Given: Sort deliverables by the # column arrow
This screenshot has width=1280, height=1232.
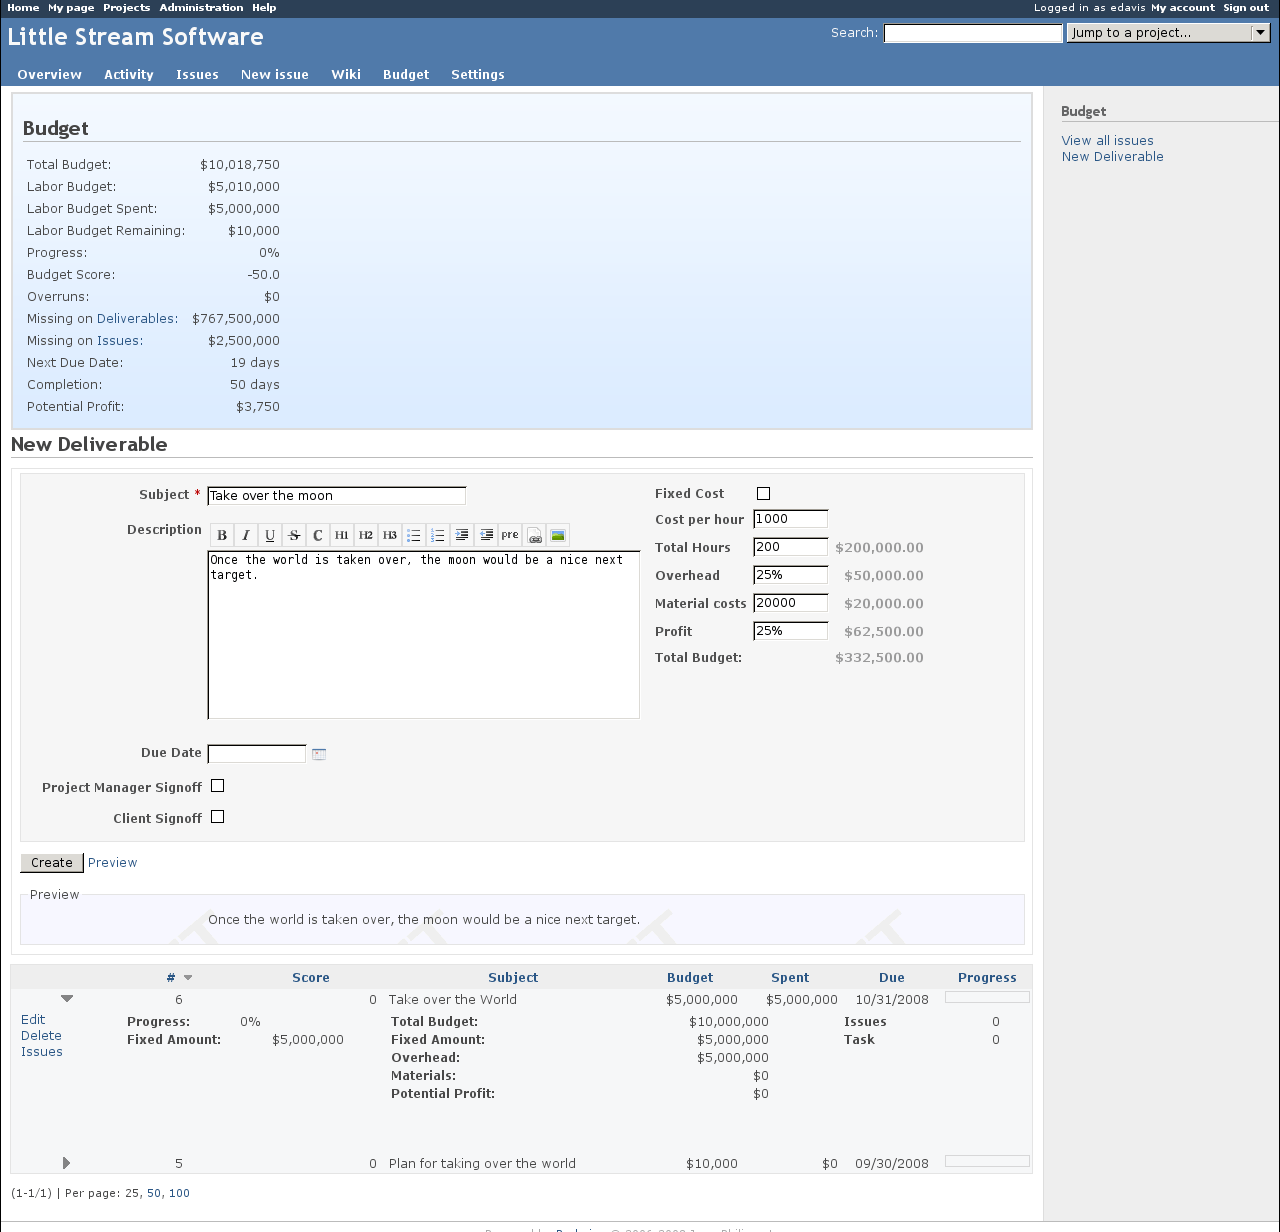Looking at the screenshot, I should tap(188, 978).
